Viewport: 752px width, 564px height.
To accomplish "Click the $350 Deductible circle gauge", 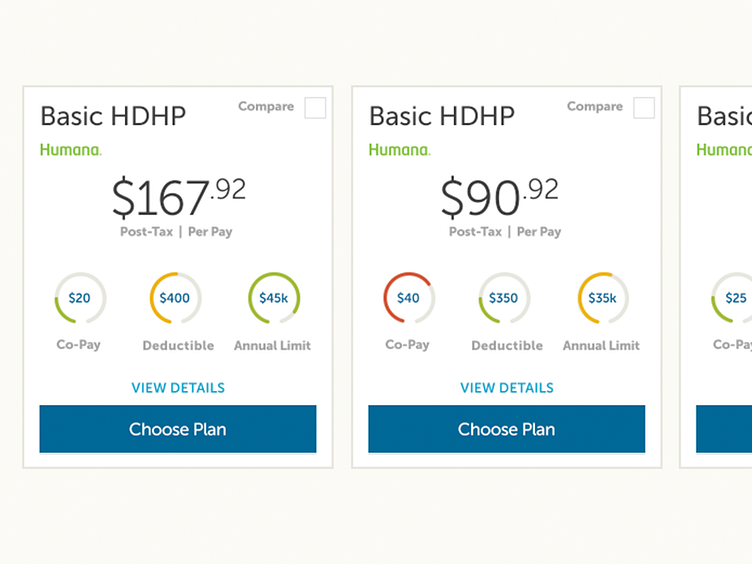I will [504, 298].
